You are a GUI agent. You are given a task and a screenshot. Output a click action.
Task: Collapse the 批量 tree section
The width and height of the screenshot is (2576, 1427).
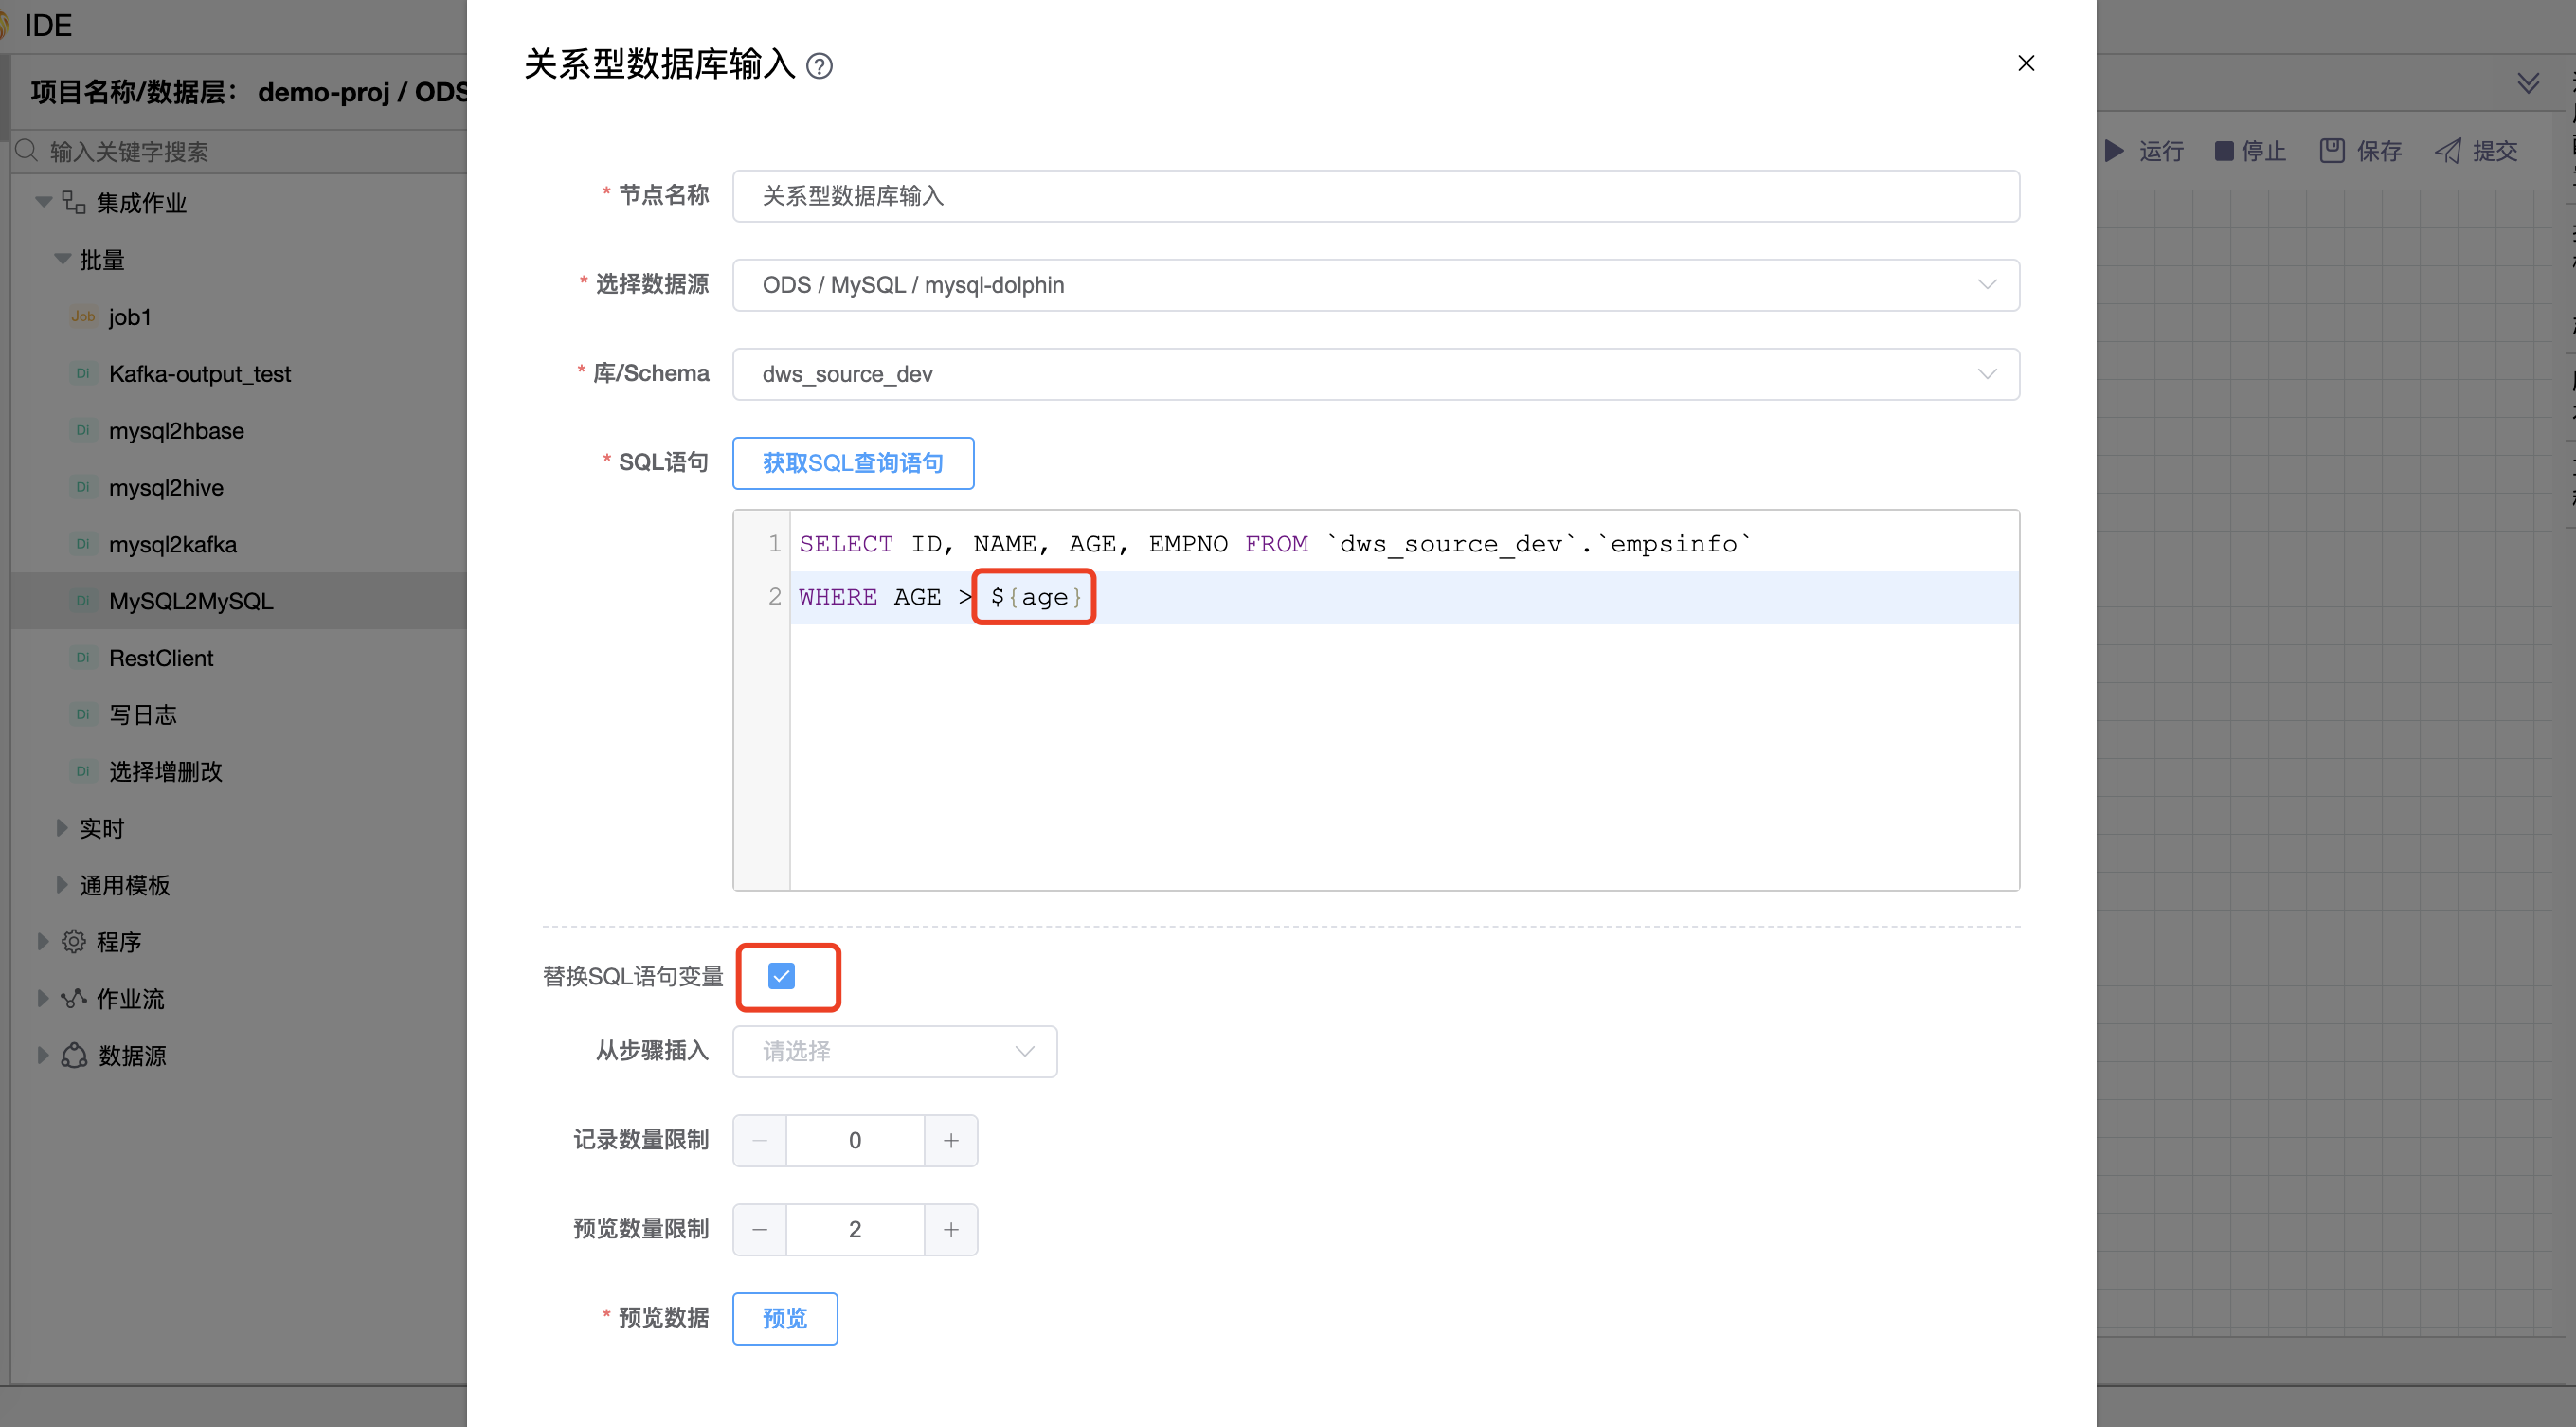(x=62, y=259)
